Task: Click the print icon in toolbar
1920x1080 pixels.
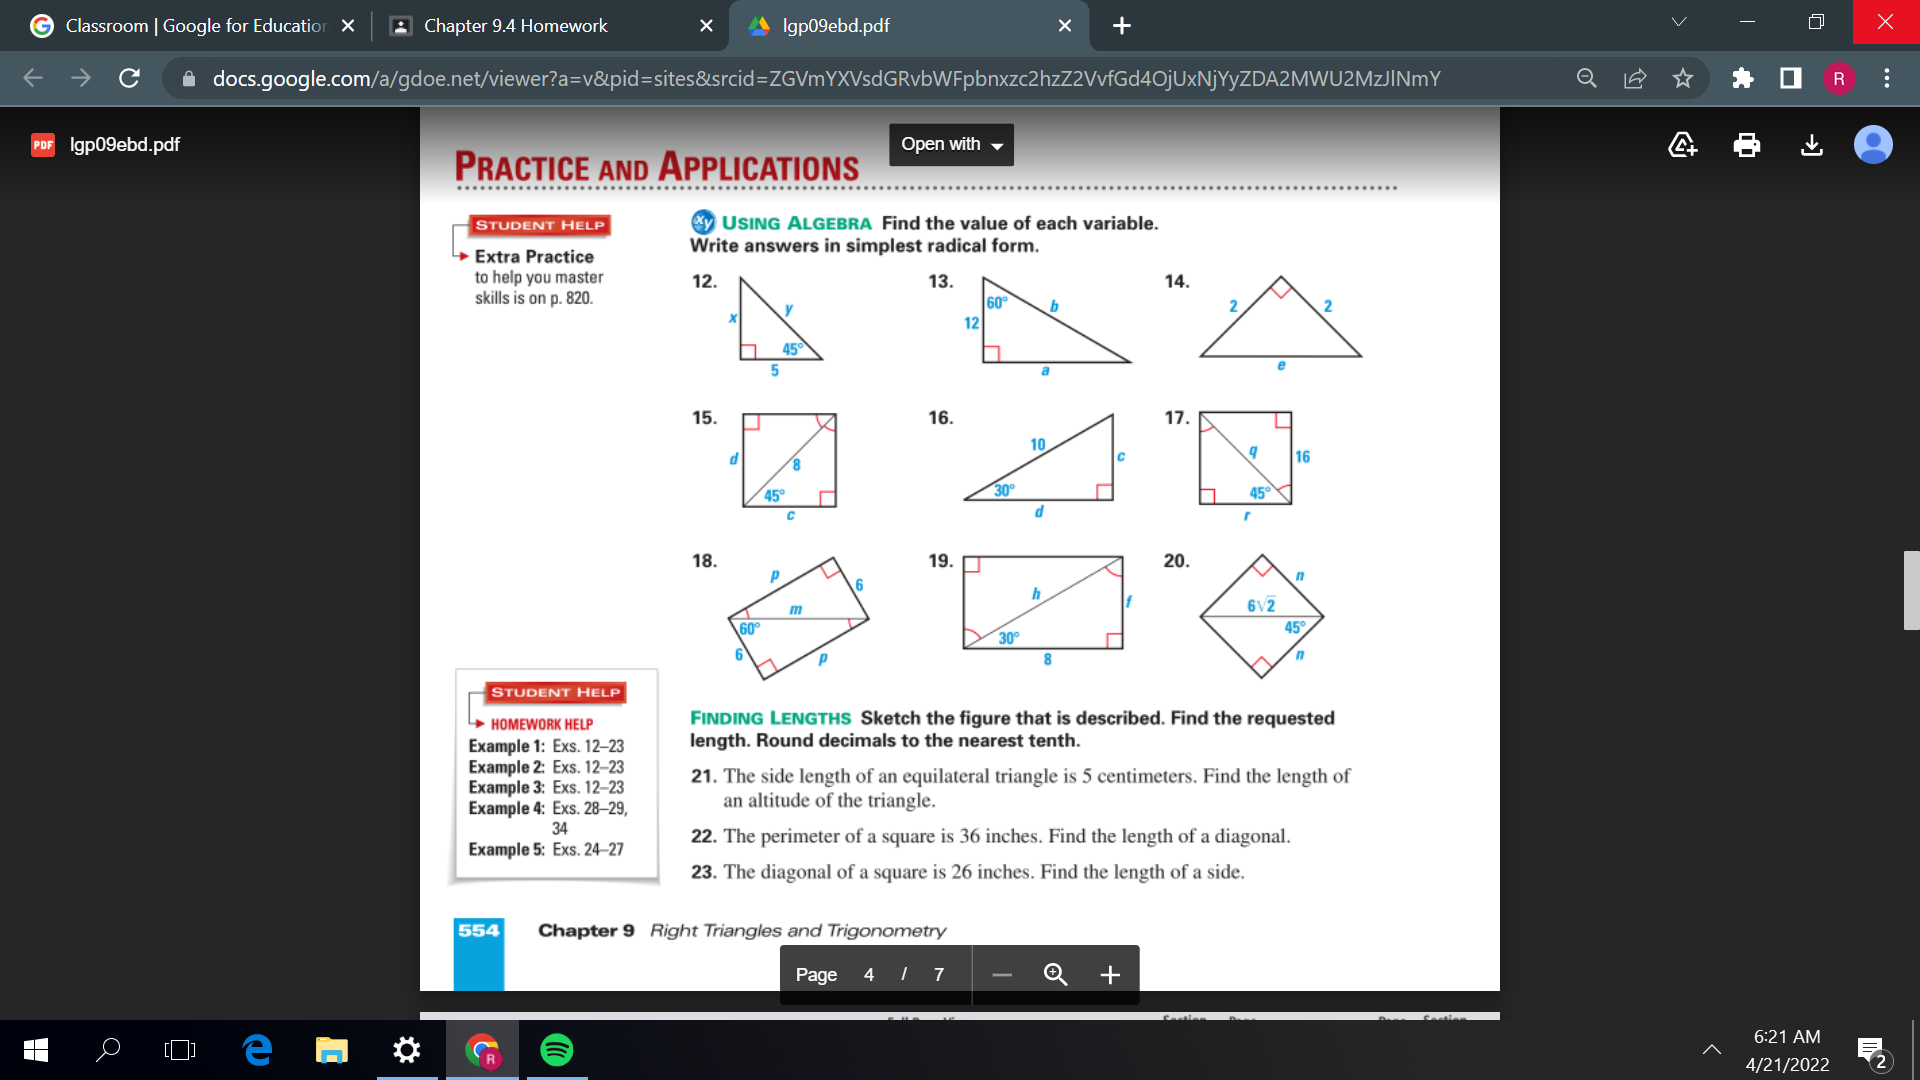Action: [x=1745, y=144]
